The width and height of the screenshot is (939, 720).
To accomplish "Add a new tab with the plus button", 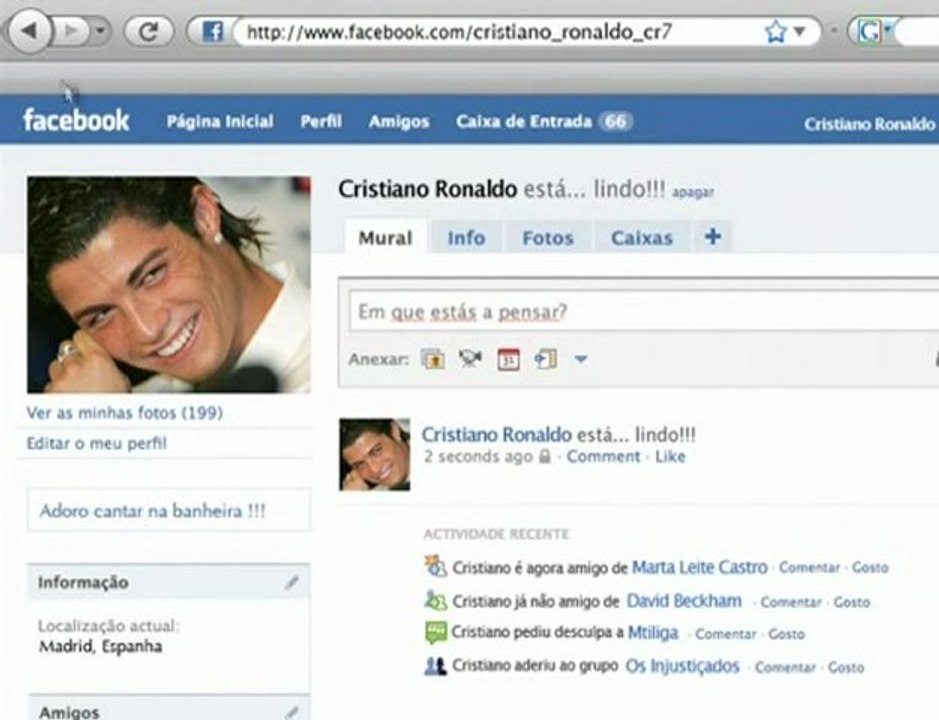I will [712, 237].
